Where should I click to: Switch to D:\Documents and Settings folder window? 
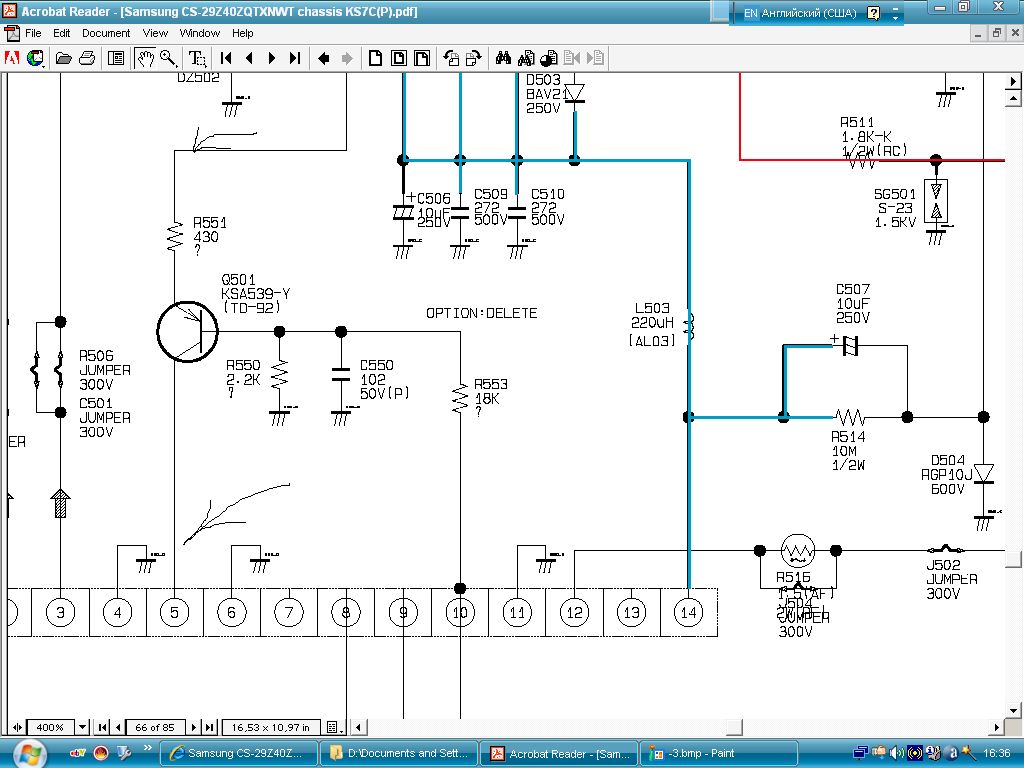point(398,754)
